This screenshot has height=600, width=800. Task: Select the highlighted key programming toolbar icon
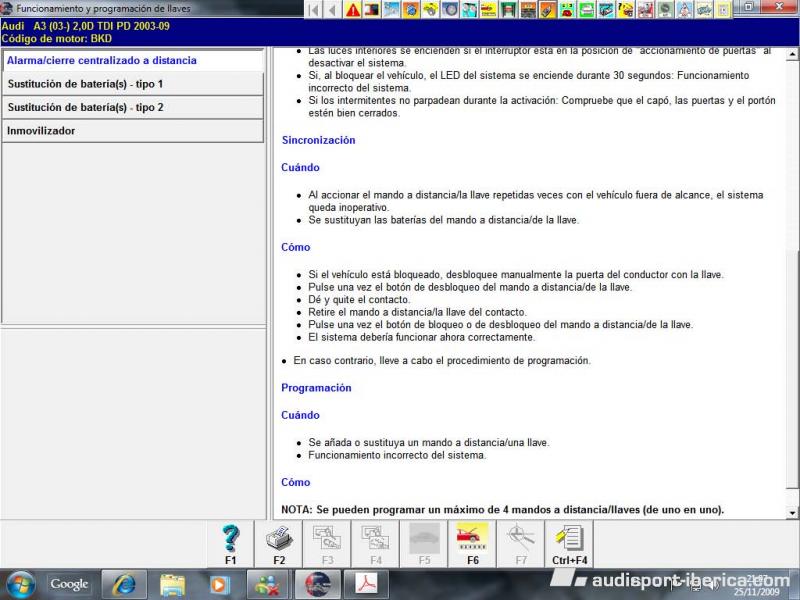click(x=547, y=9)
